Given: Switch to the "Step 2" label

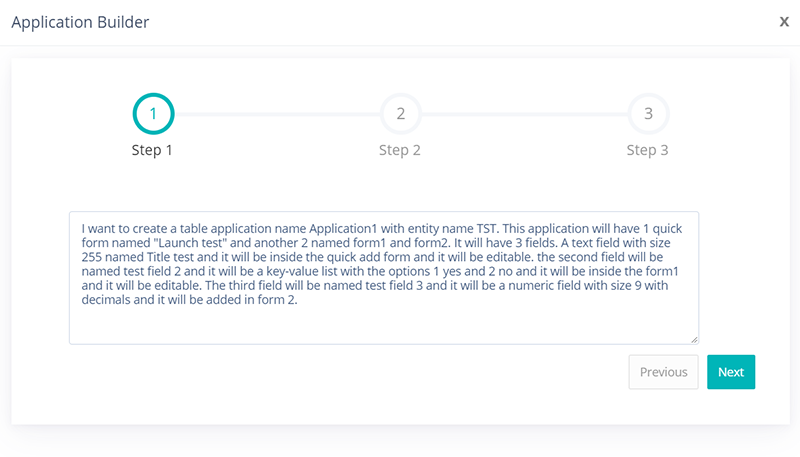Looking at the screenshot, I should tap(400, 150).
